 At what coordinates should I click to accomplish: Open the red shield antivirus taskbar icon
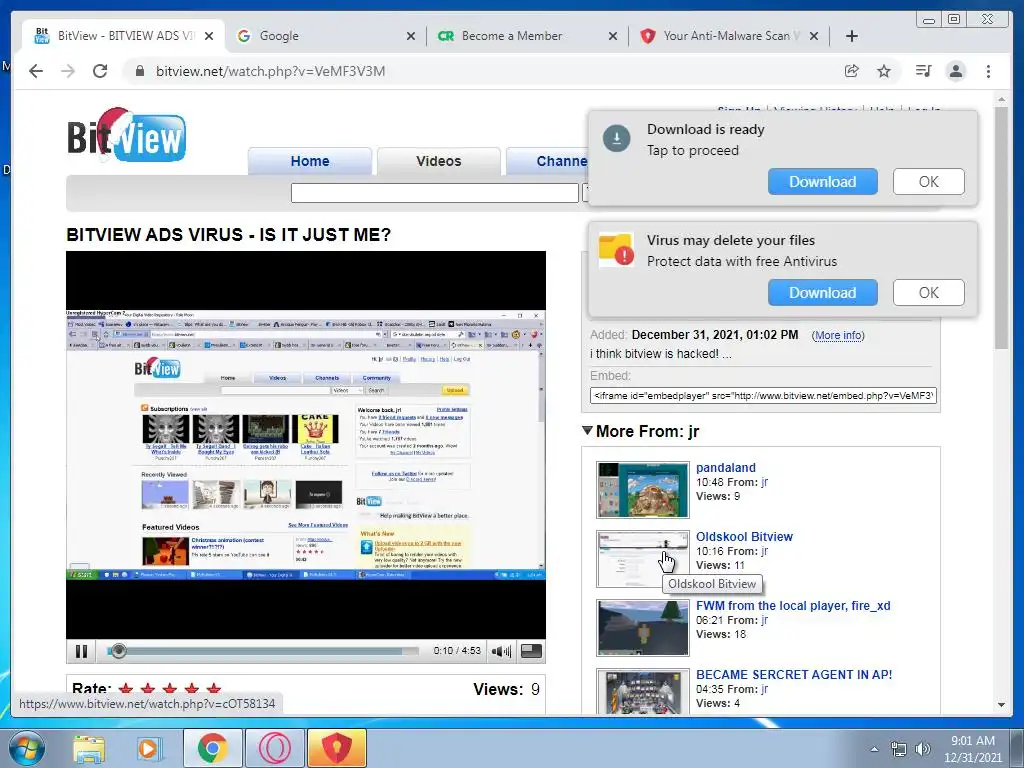click(336, 748)
